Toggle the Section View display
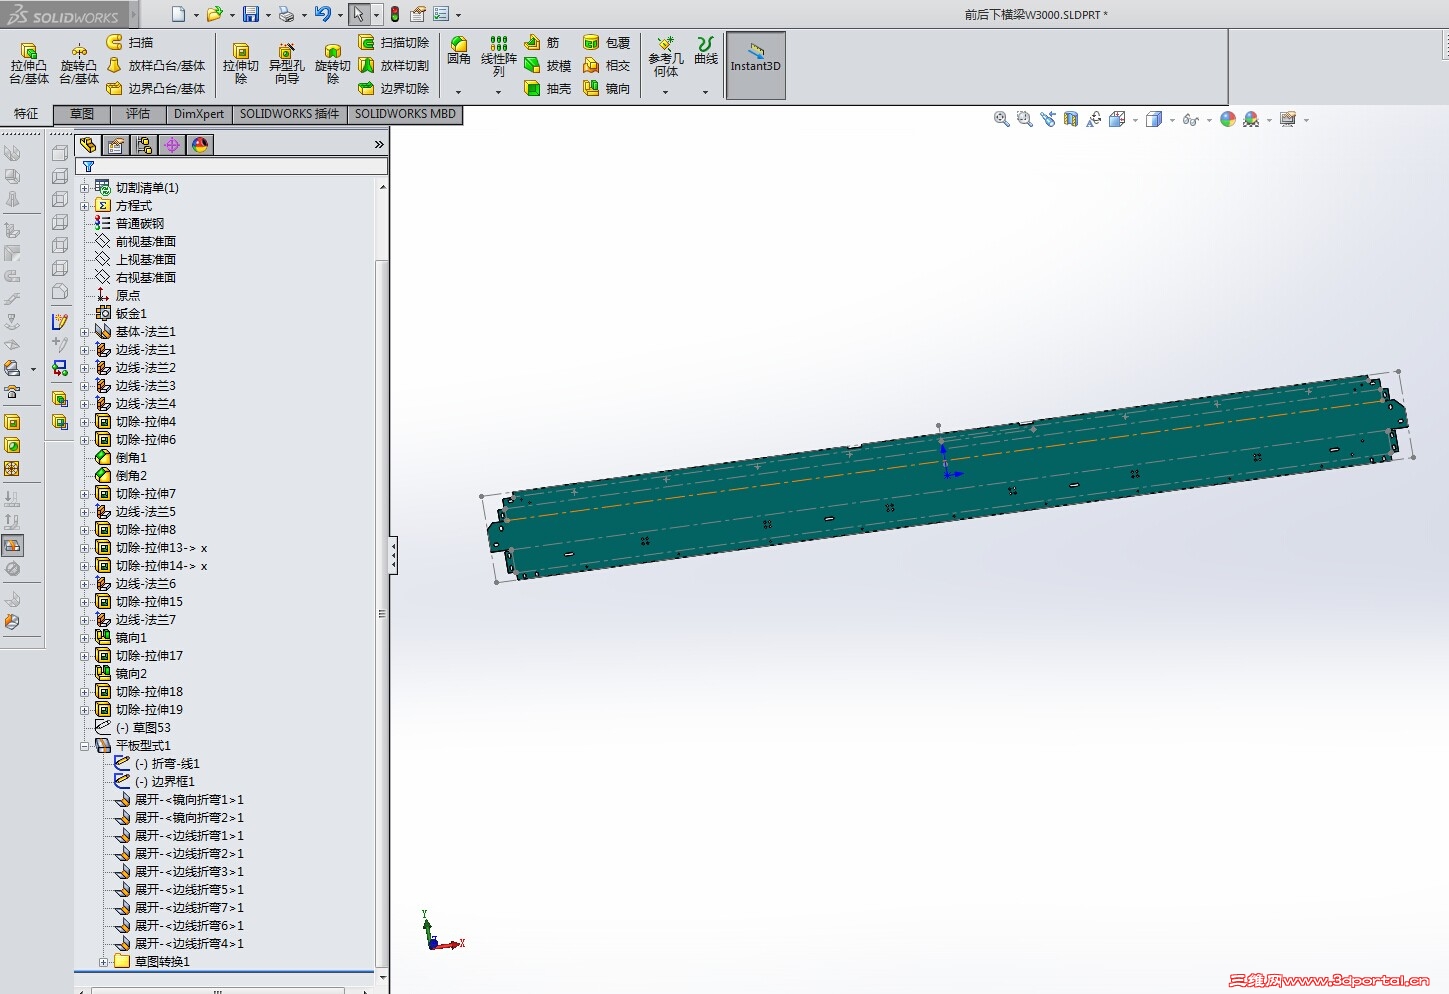Viewport: 1449px width, 994px height. click(x=1071, y=119)
